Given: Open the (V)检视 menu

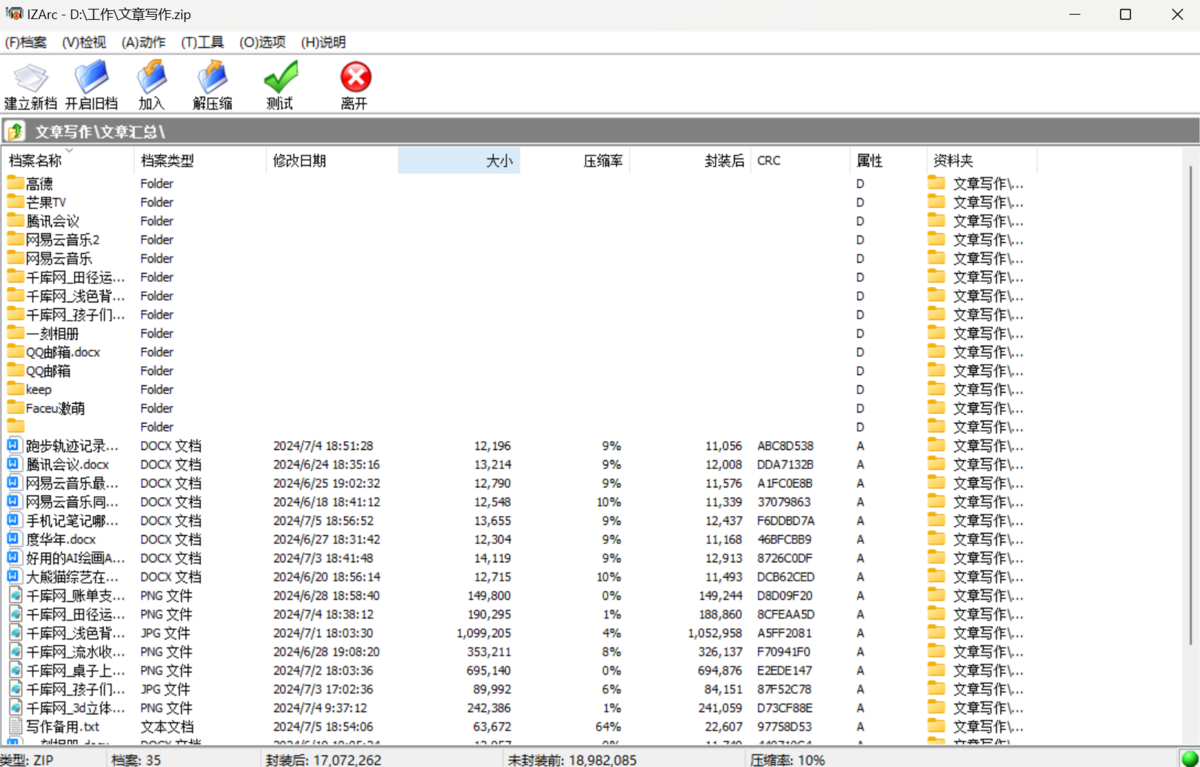Looking at the screenshot, I should click(x=84, y=42).
